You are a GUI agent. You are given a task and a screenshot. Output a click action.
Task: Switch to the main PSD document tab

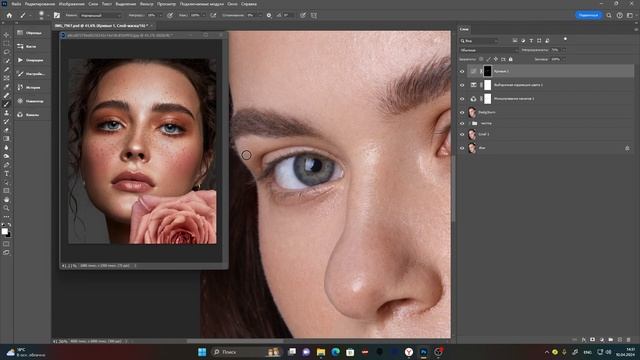(x=103, y=26)
